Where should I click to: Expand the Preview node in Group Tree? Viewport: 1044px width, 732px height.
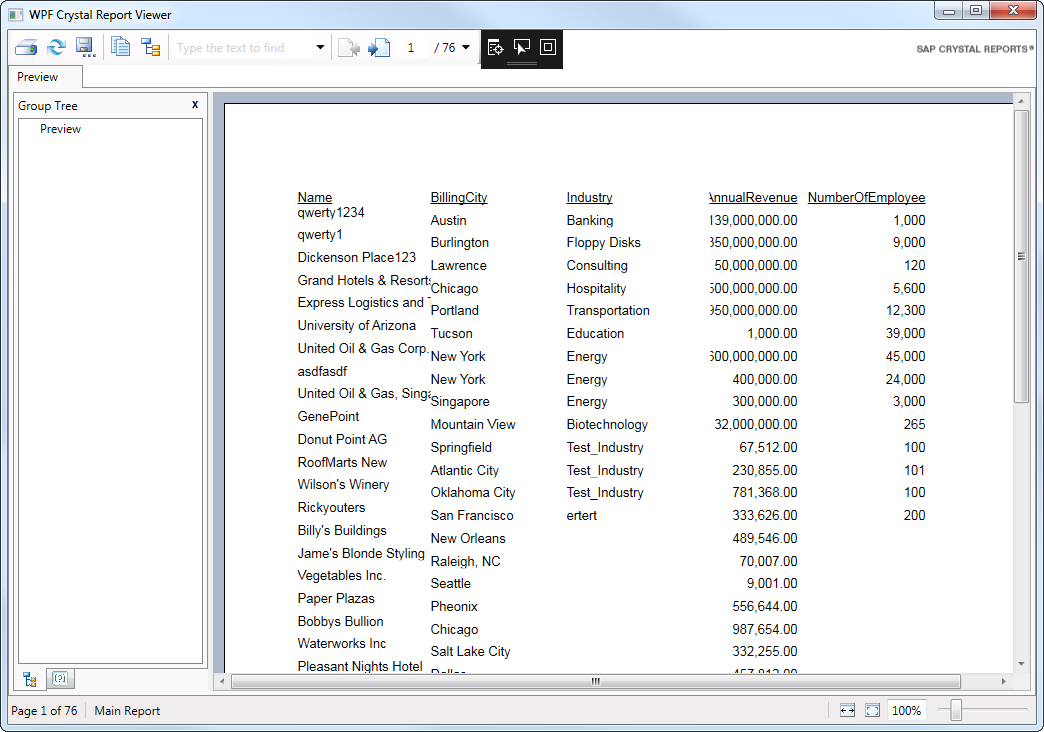60,129
